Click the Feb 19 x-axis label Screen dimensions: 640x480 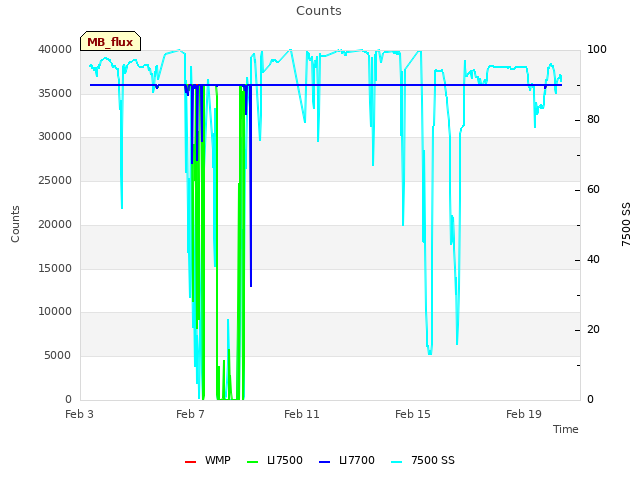click(524, 414)
